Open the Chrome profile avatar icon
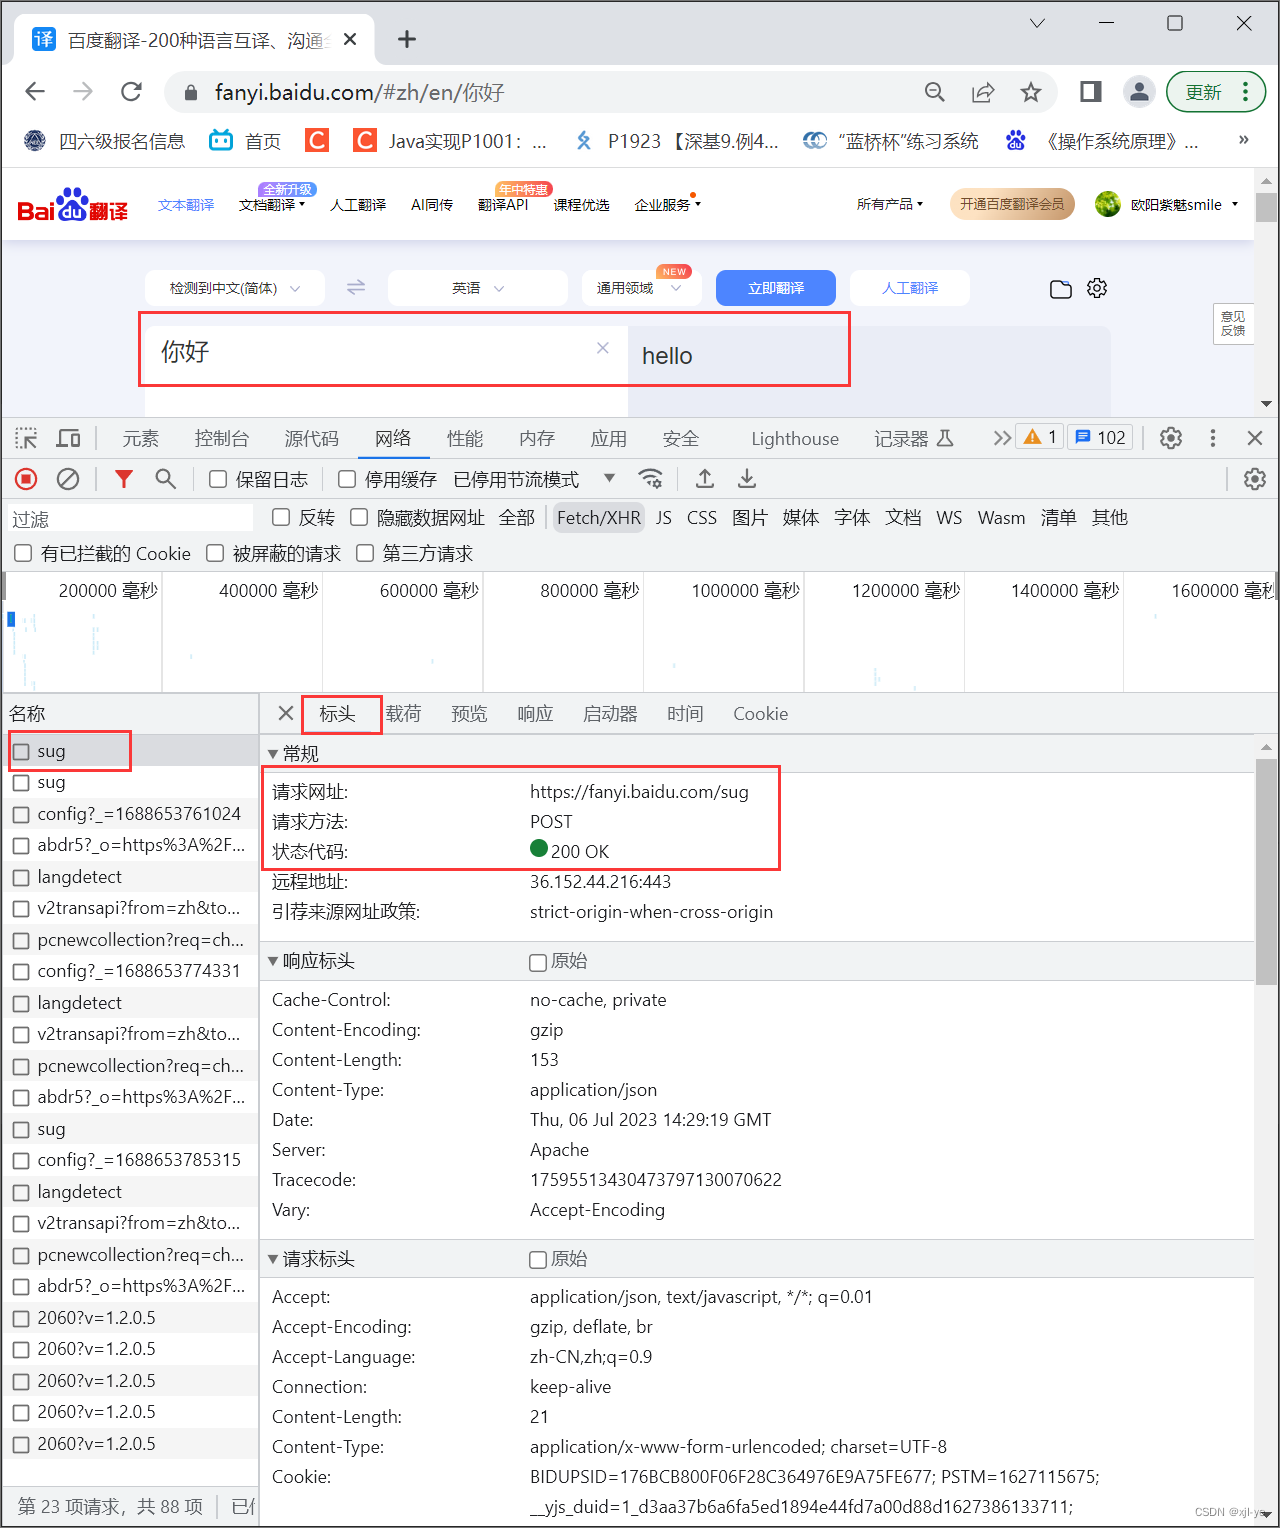 [x=1139, y=92]
